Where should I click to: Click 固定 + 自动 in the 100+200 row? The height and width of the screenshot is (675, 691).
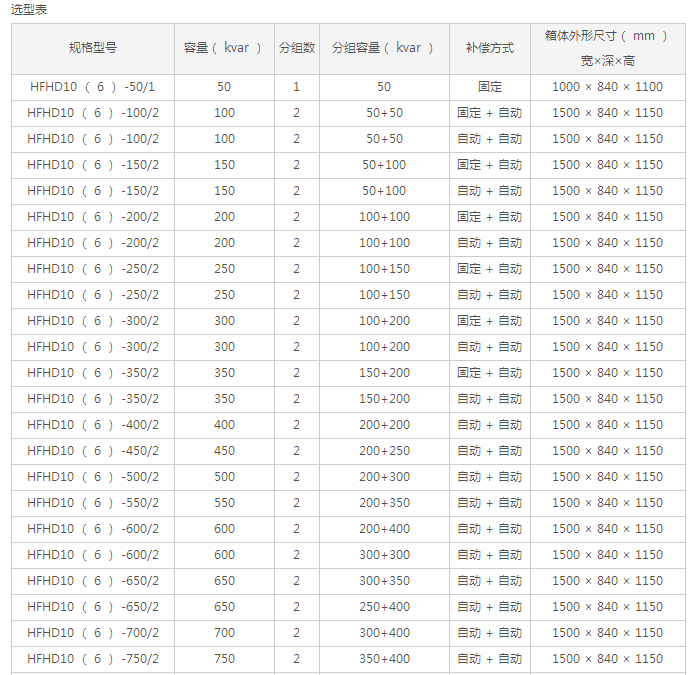(x=490, y=321)
